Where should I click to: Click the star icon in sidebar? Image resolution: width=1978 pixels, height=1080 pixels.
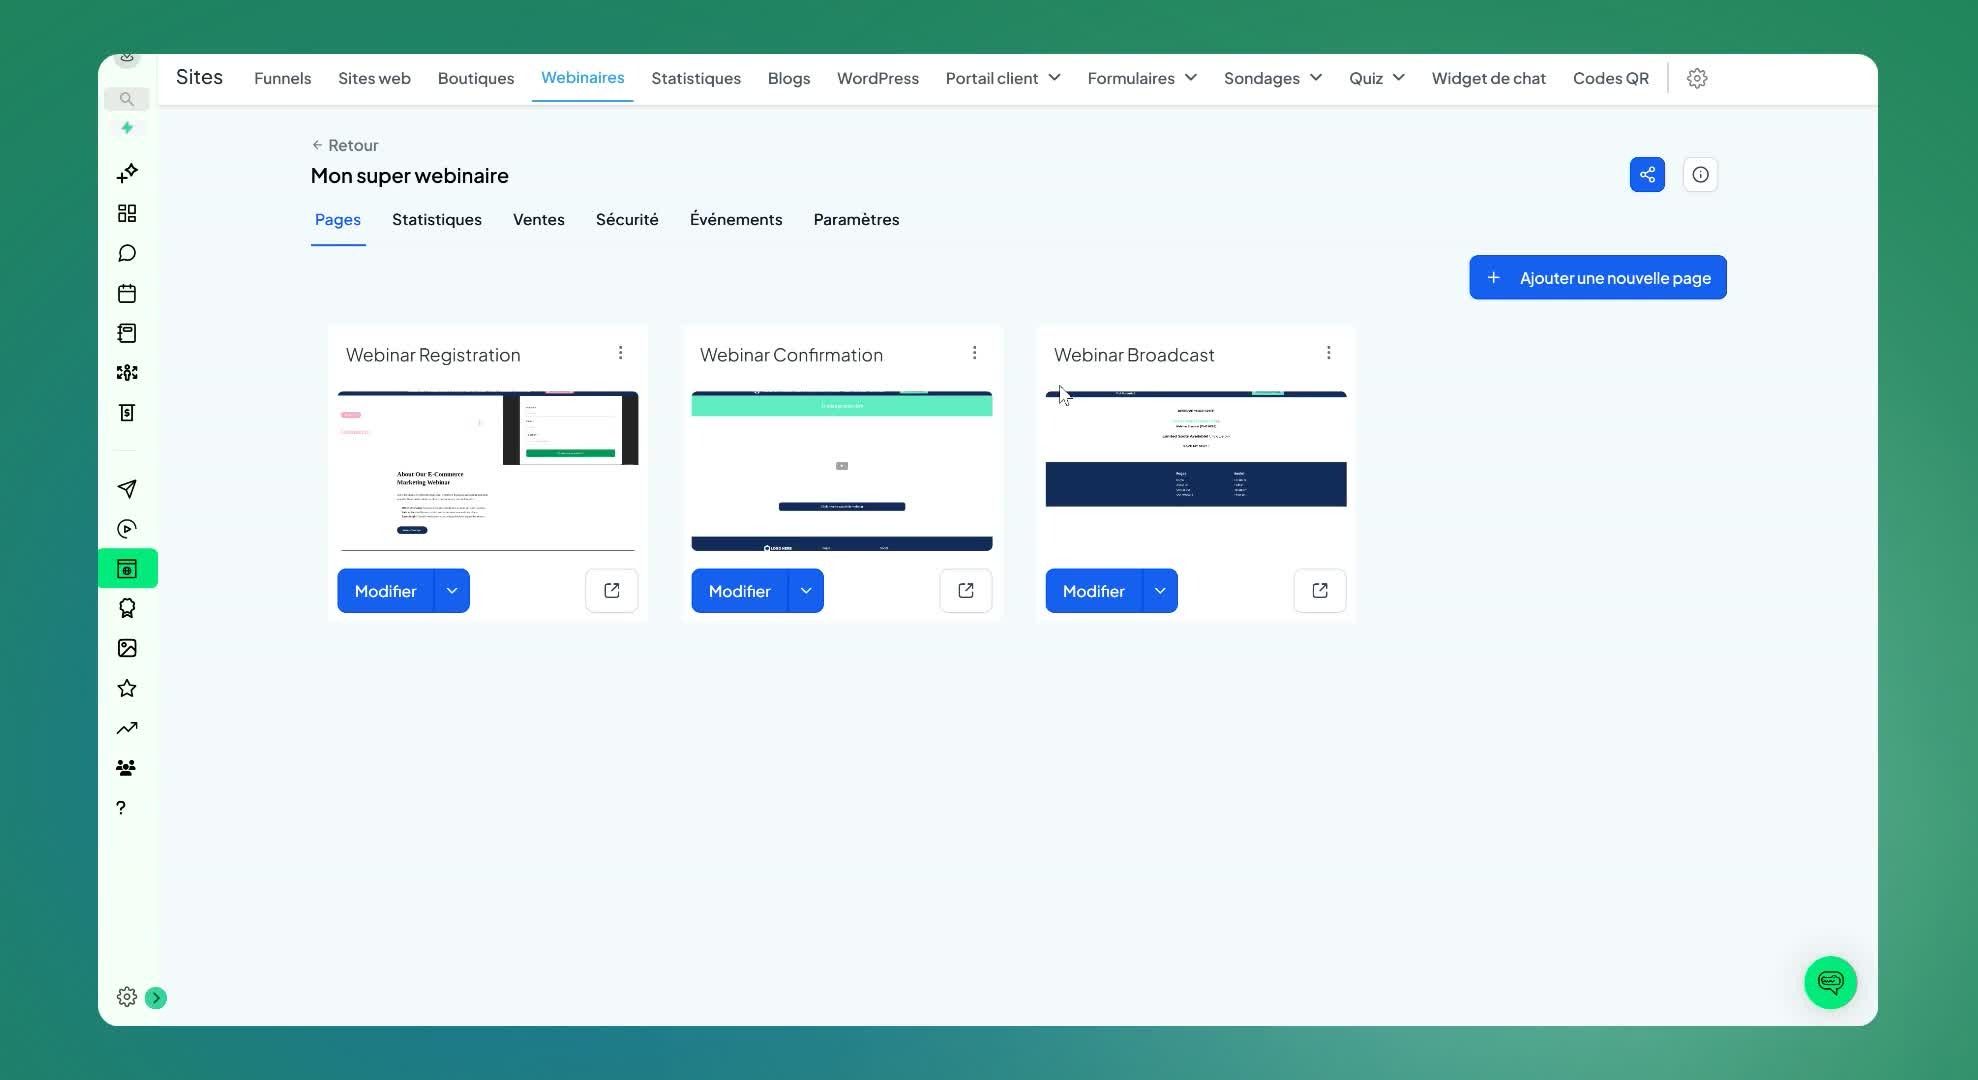[127, 688]
